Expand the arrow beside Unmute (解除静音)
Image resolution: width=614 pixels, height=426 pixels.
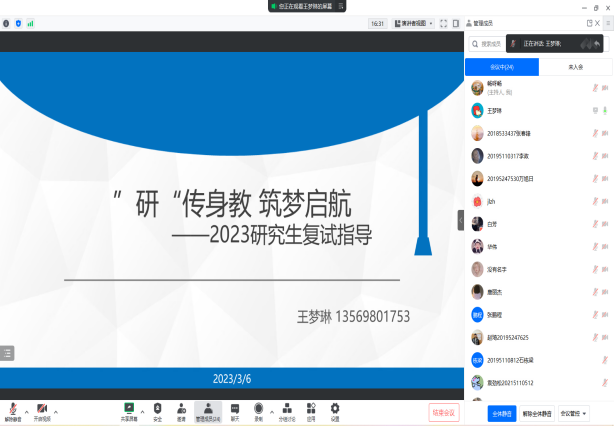coord(26,411)
